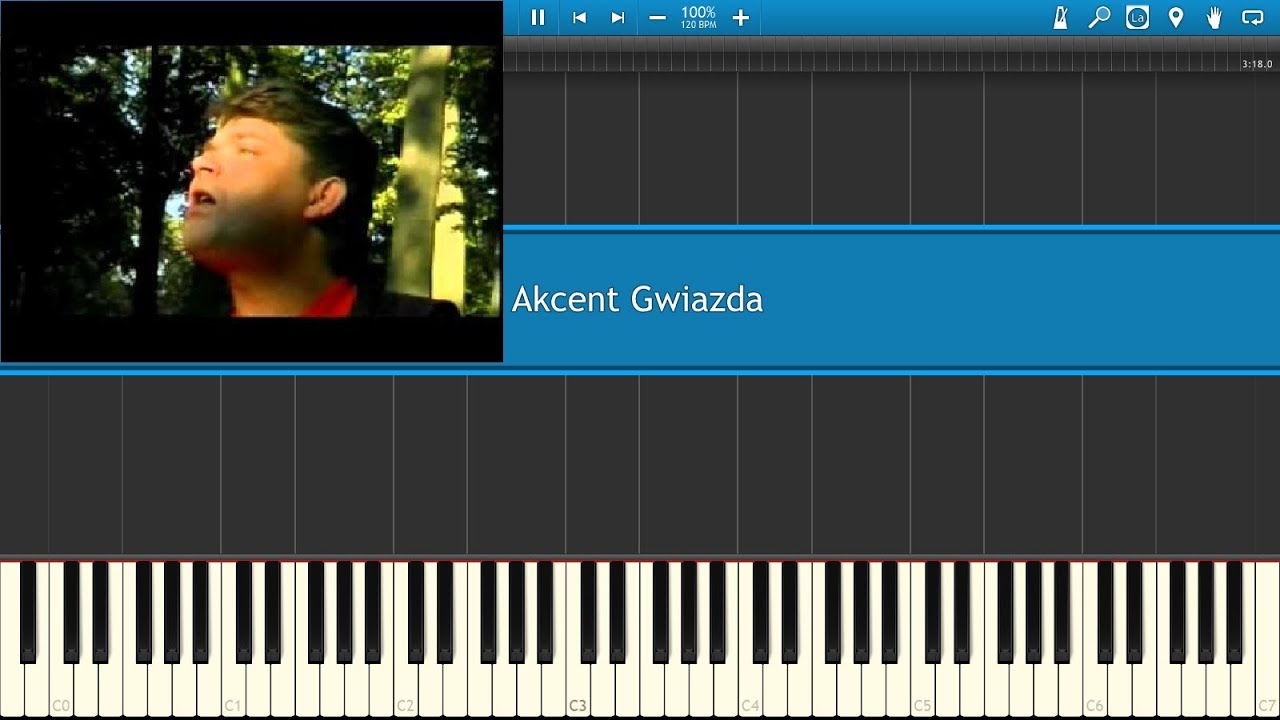Screen dimensions: 1280x720
Task: Toggle the metronome icon
Action: [1060, 17]
